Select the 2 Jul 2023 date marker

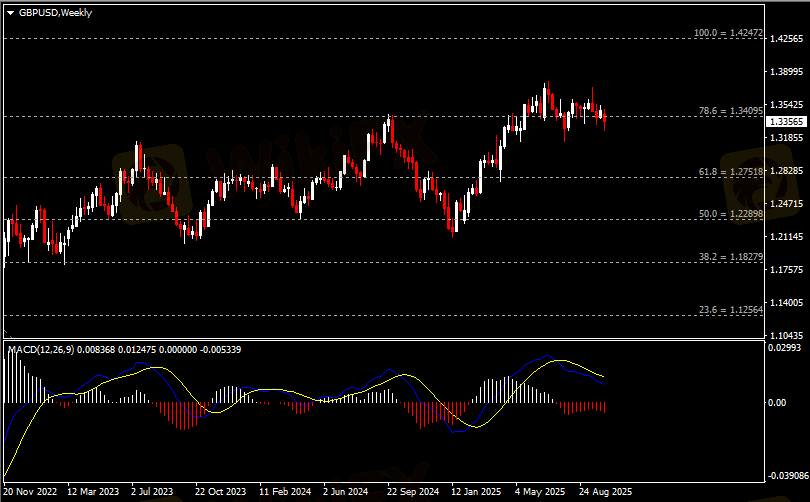point(152,492)
